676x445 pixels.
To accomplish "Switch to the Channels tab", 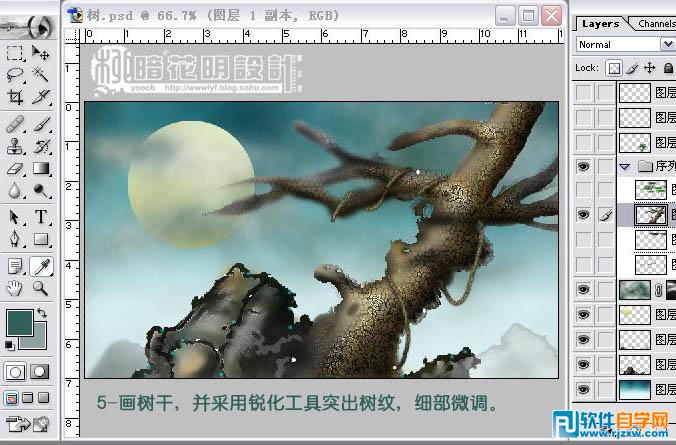I will (657, 24).
